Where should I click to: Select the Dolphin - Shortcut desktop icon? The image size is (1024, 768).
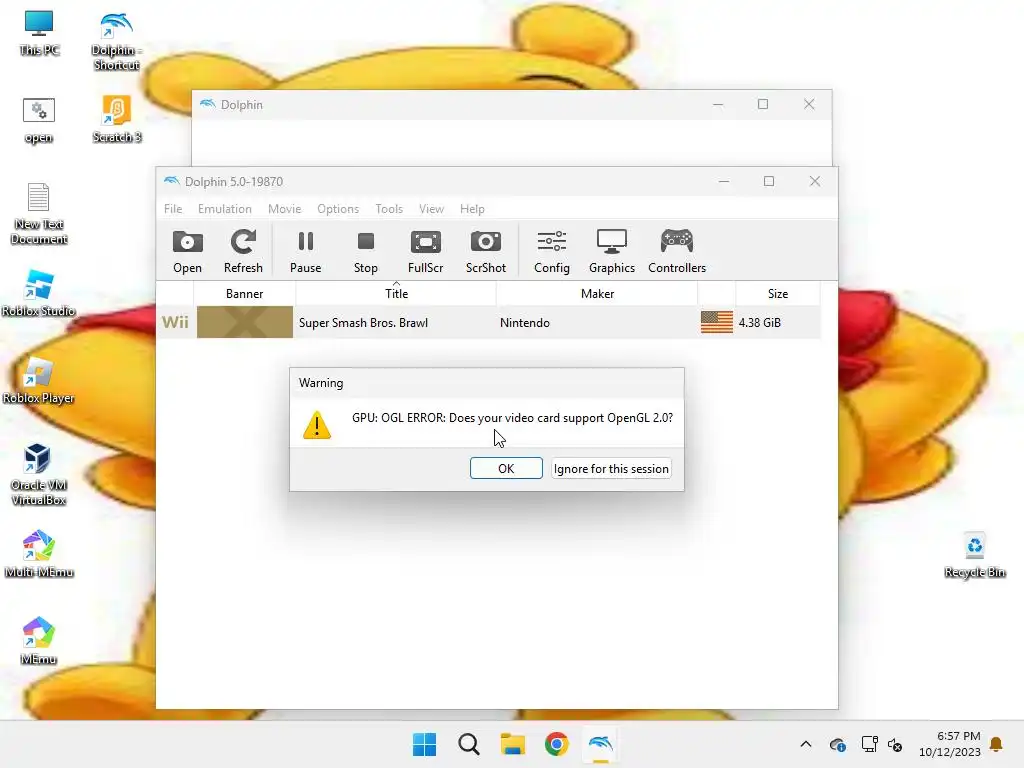pyautogui.click(x=116, y=40)
